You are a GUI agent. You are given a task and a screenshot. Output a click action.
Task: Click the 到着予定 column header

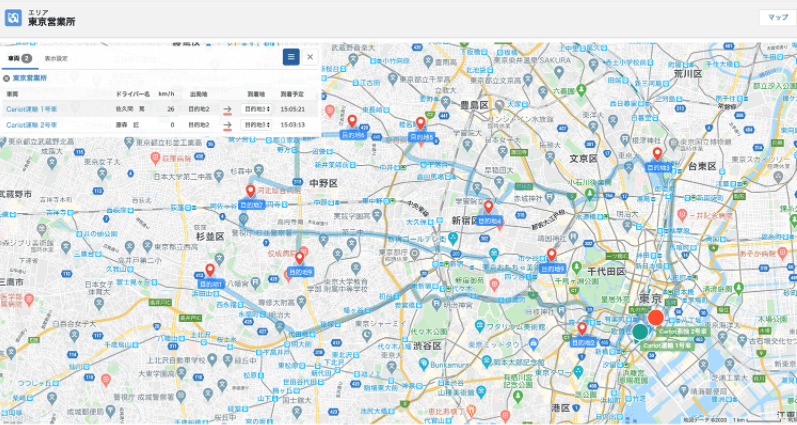[x=292, y=94]
